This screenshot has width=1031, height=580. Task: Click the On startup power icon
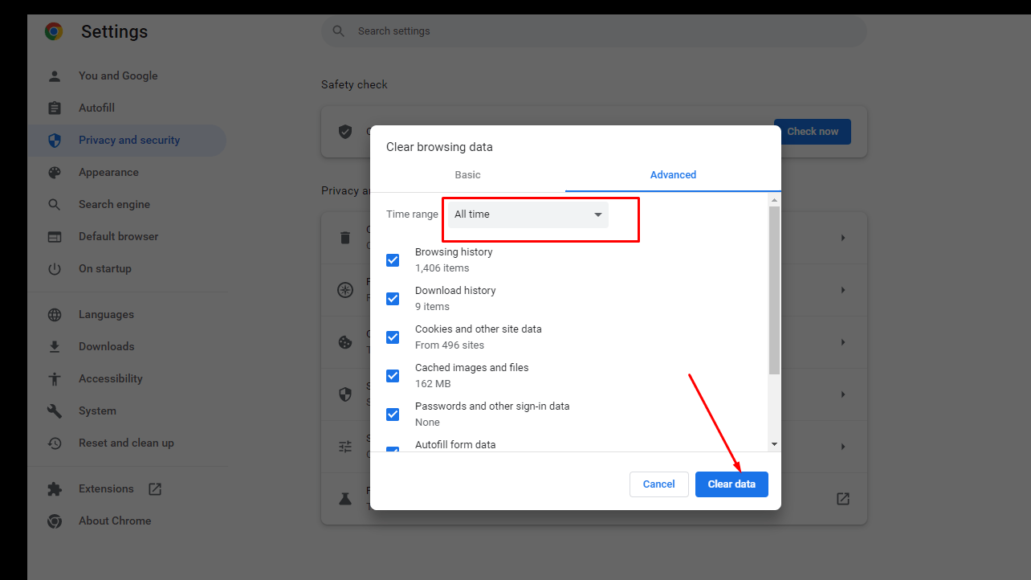coord(54,268)
